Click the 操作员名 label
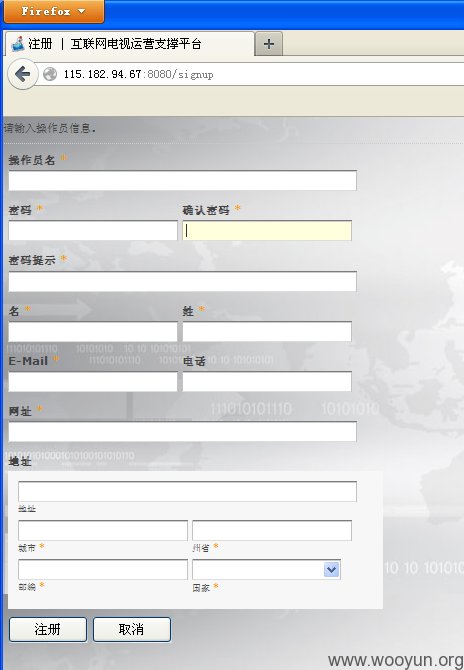 pos(32,160)
